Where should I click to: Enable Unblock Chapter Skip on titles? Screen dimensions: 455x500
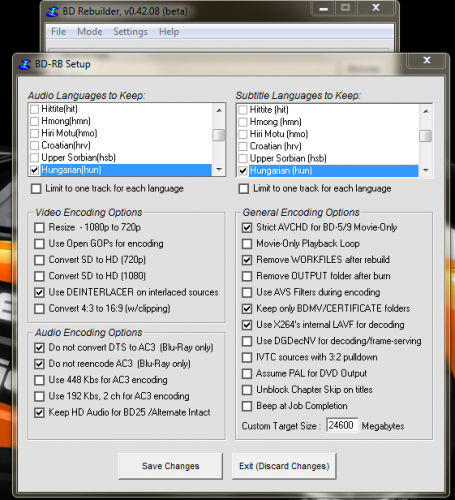[247, 390]
